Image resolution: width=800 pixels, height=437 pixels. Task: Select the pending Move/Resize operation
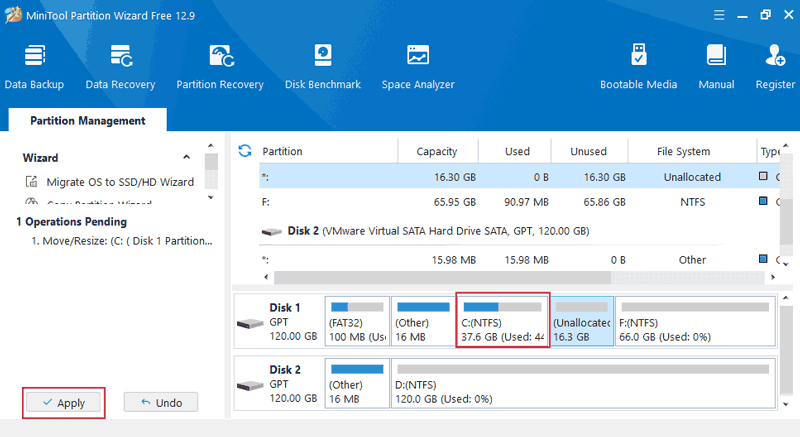[x=122, y=241]
